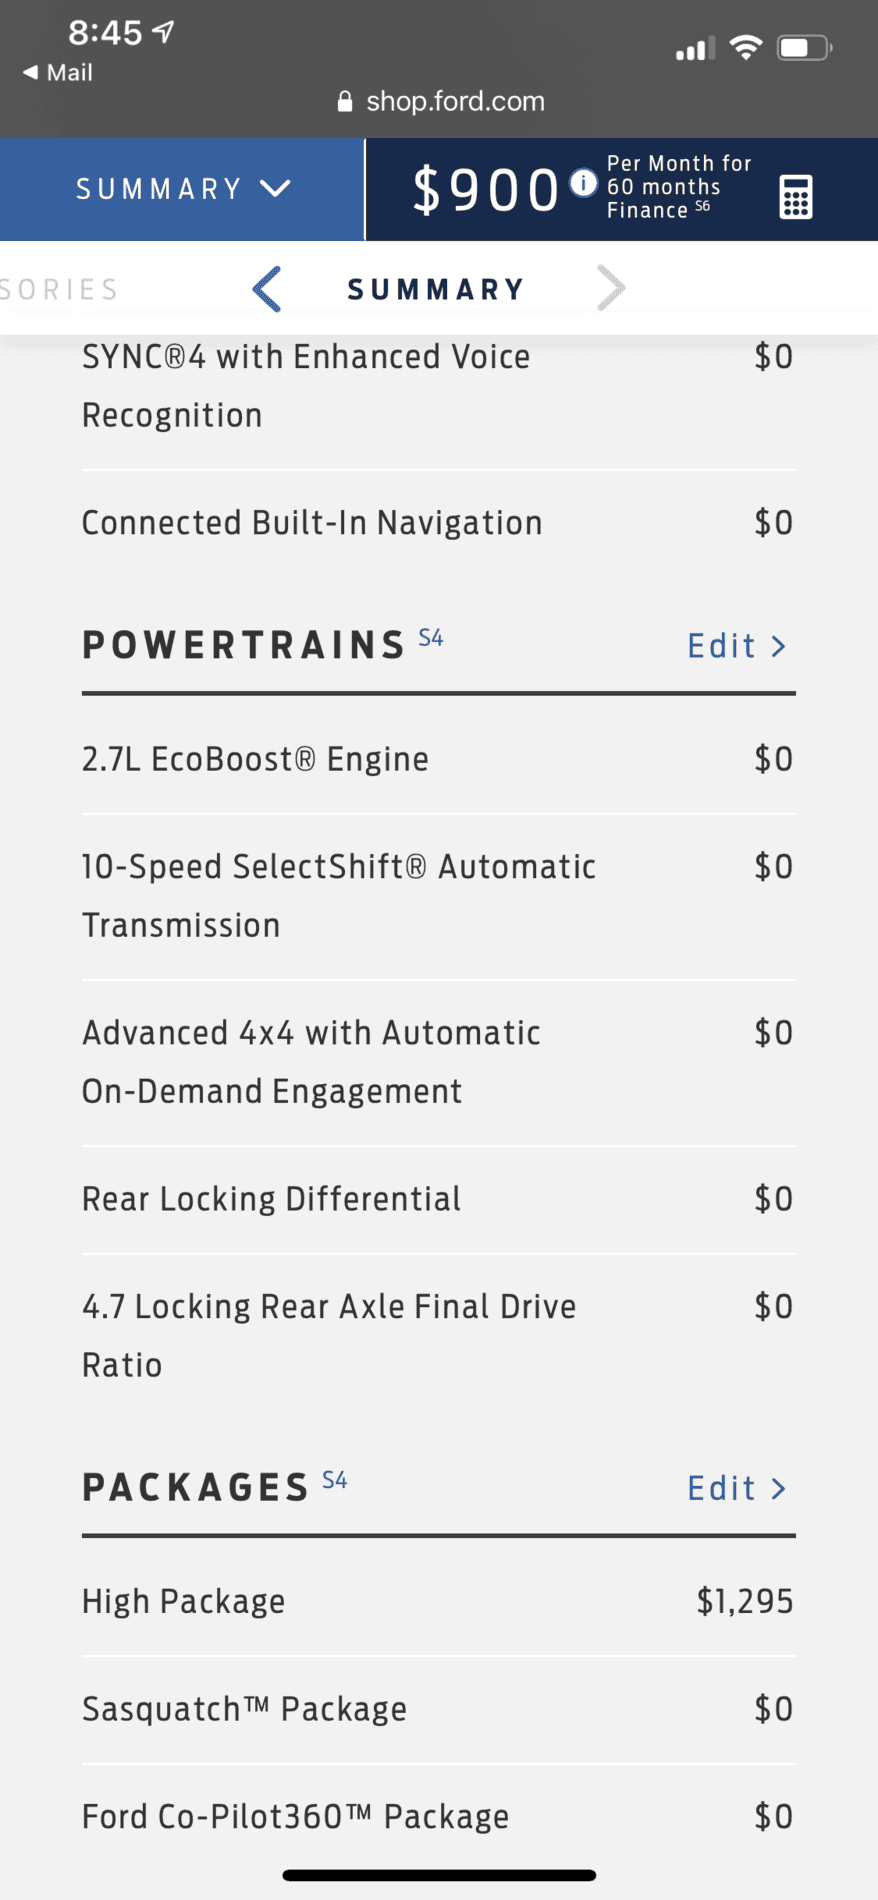Open the S6 finance disclaimer footnote
The height and width of the screenshot is (1900, 878).
(x=703, y=206)
